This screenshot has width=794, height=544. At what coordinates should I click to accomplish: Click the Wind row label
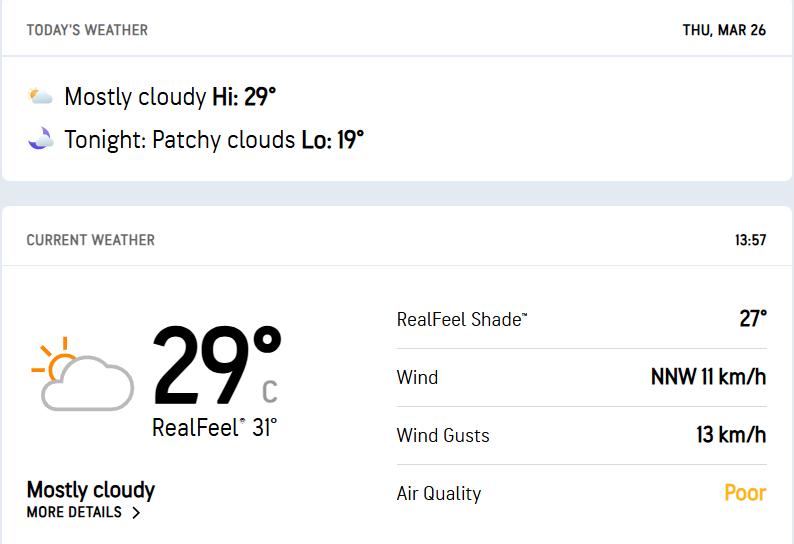coord(417,378)
